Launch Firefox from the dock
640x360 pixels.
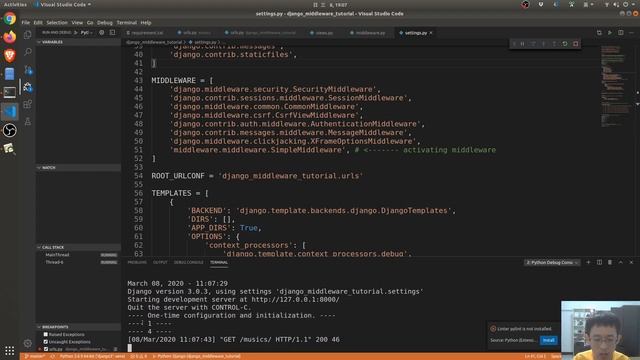[9, 37]
